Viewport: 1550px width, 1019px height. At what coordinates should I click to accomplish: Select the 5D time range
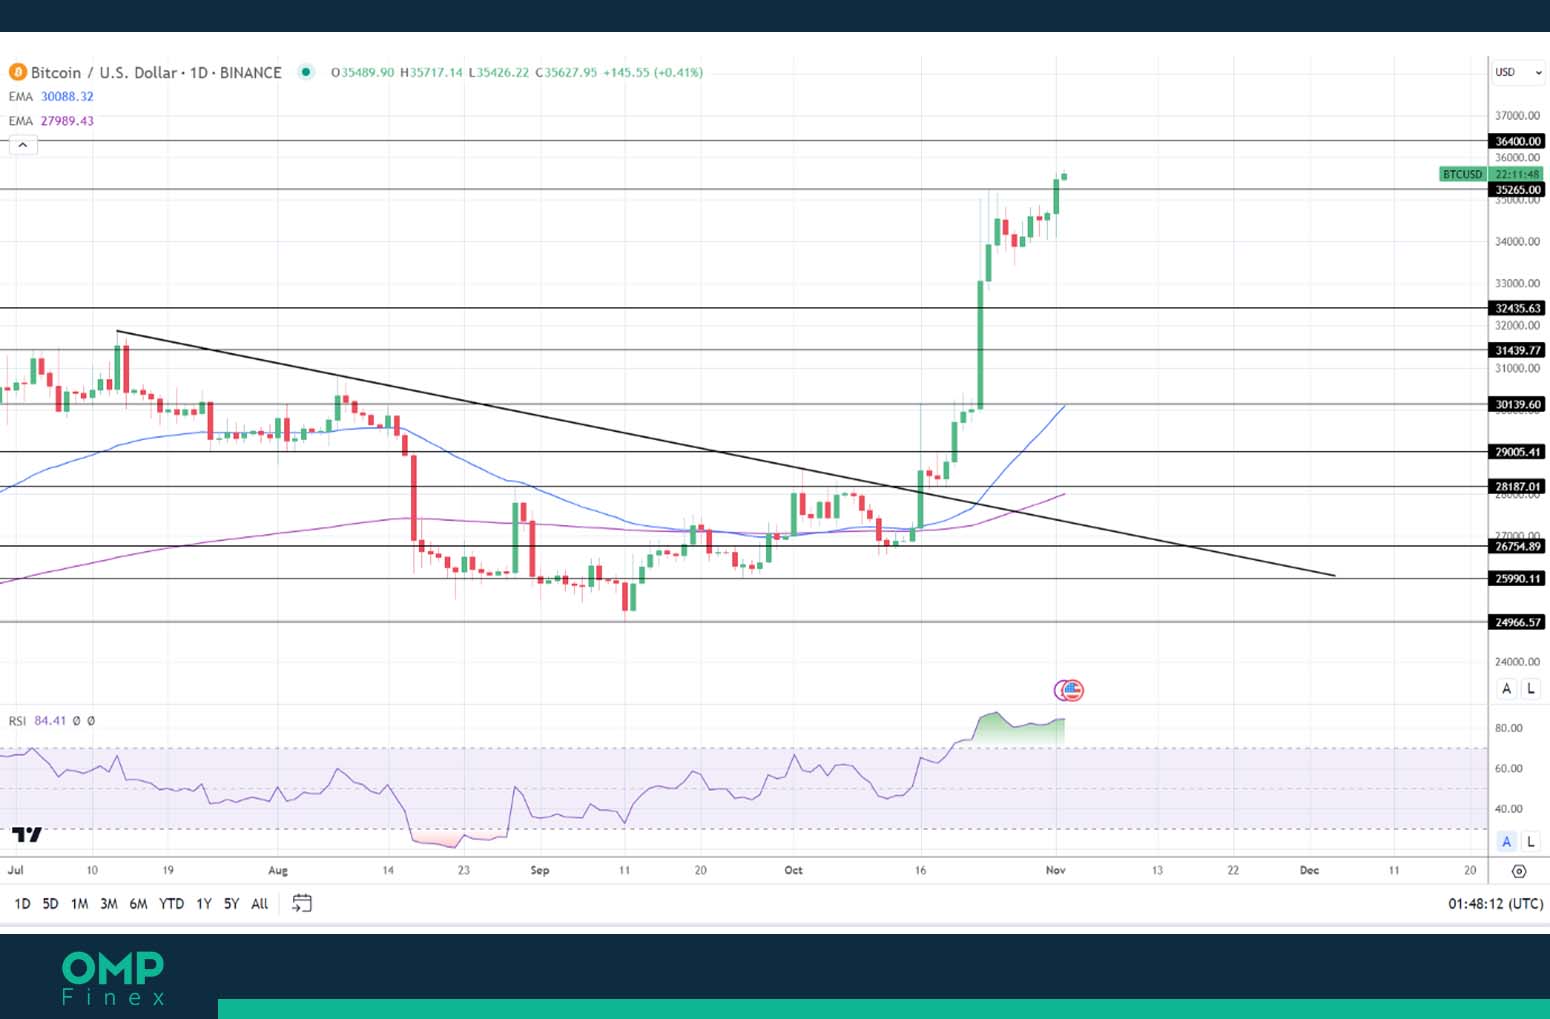[50, 903]
